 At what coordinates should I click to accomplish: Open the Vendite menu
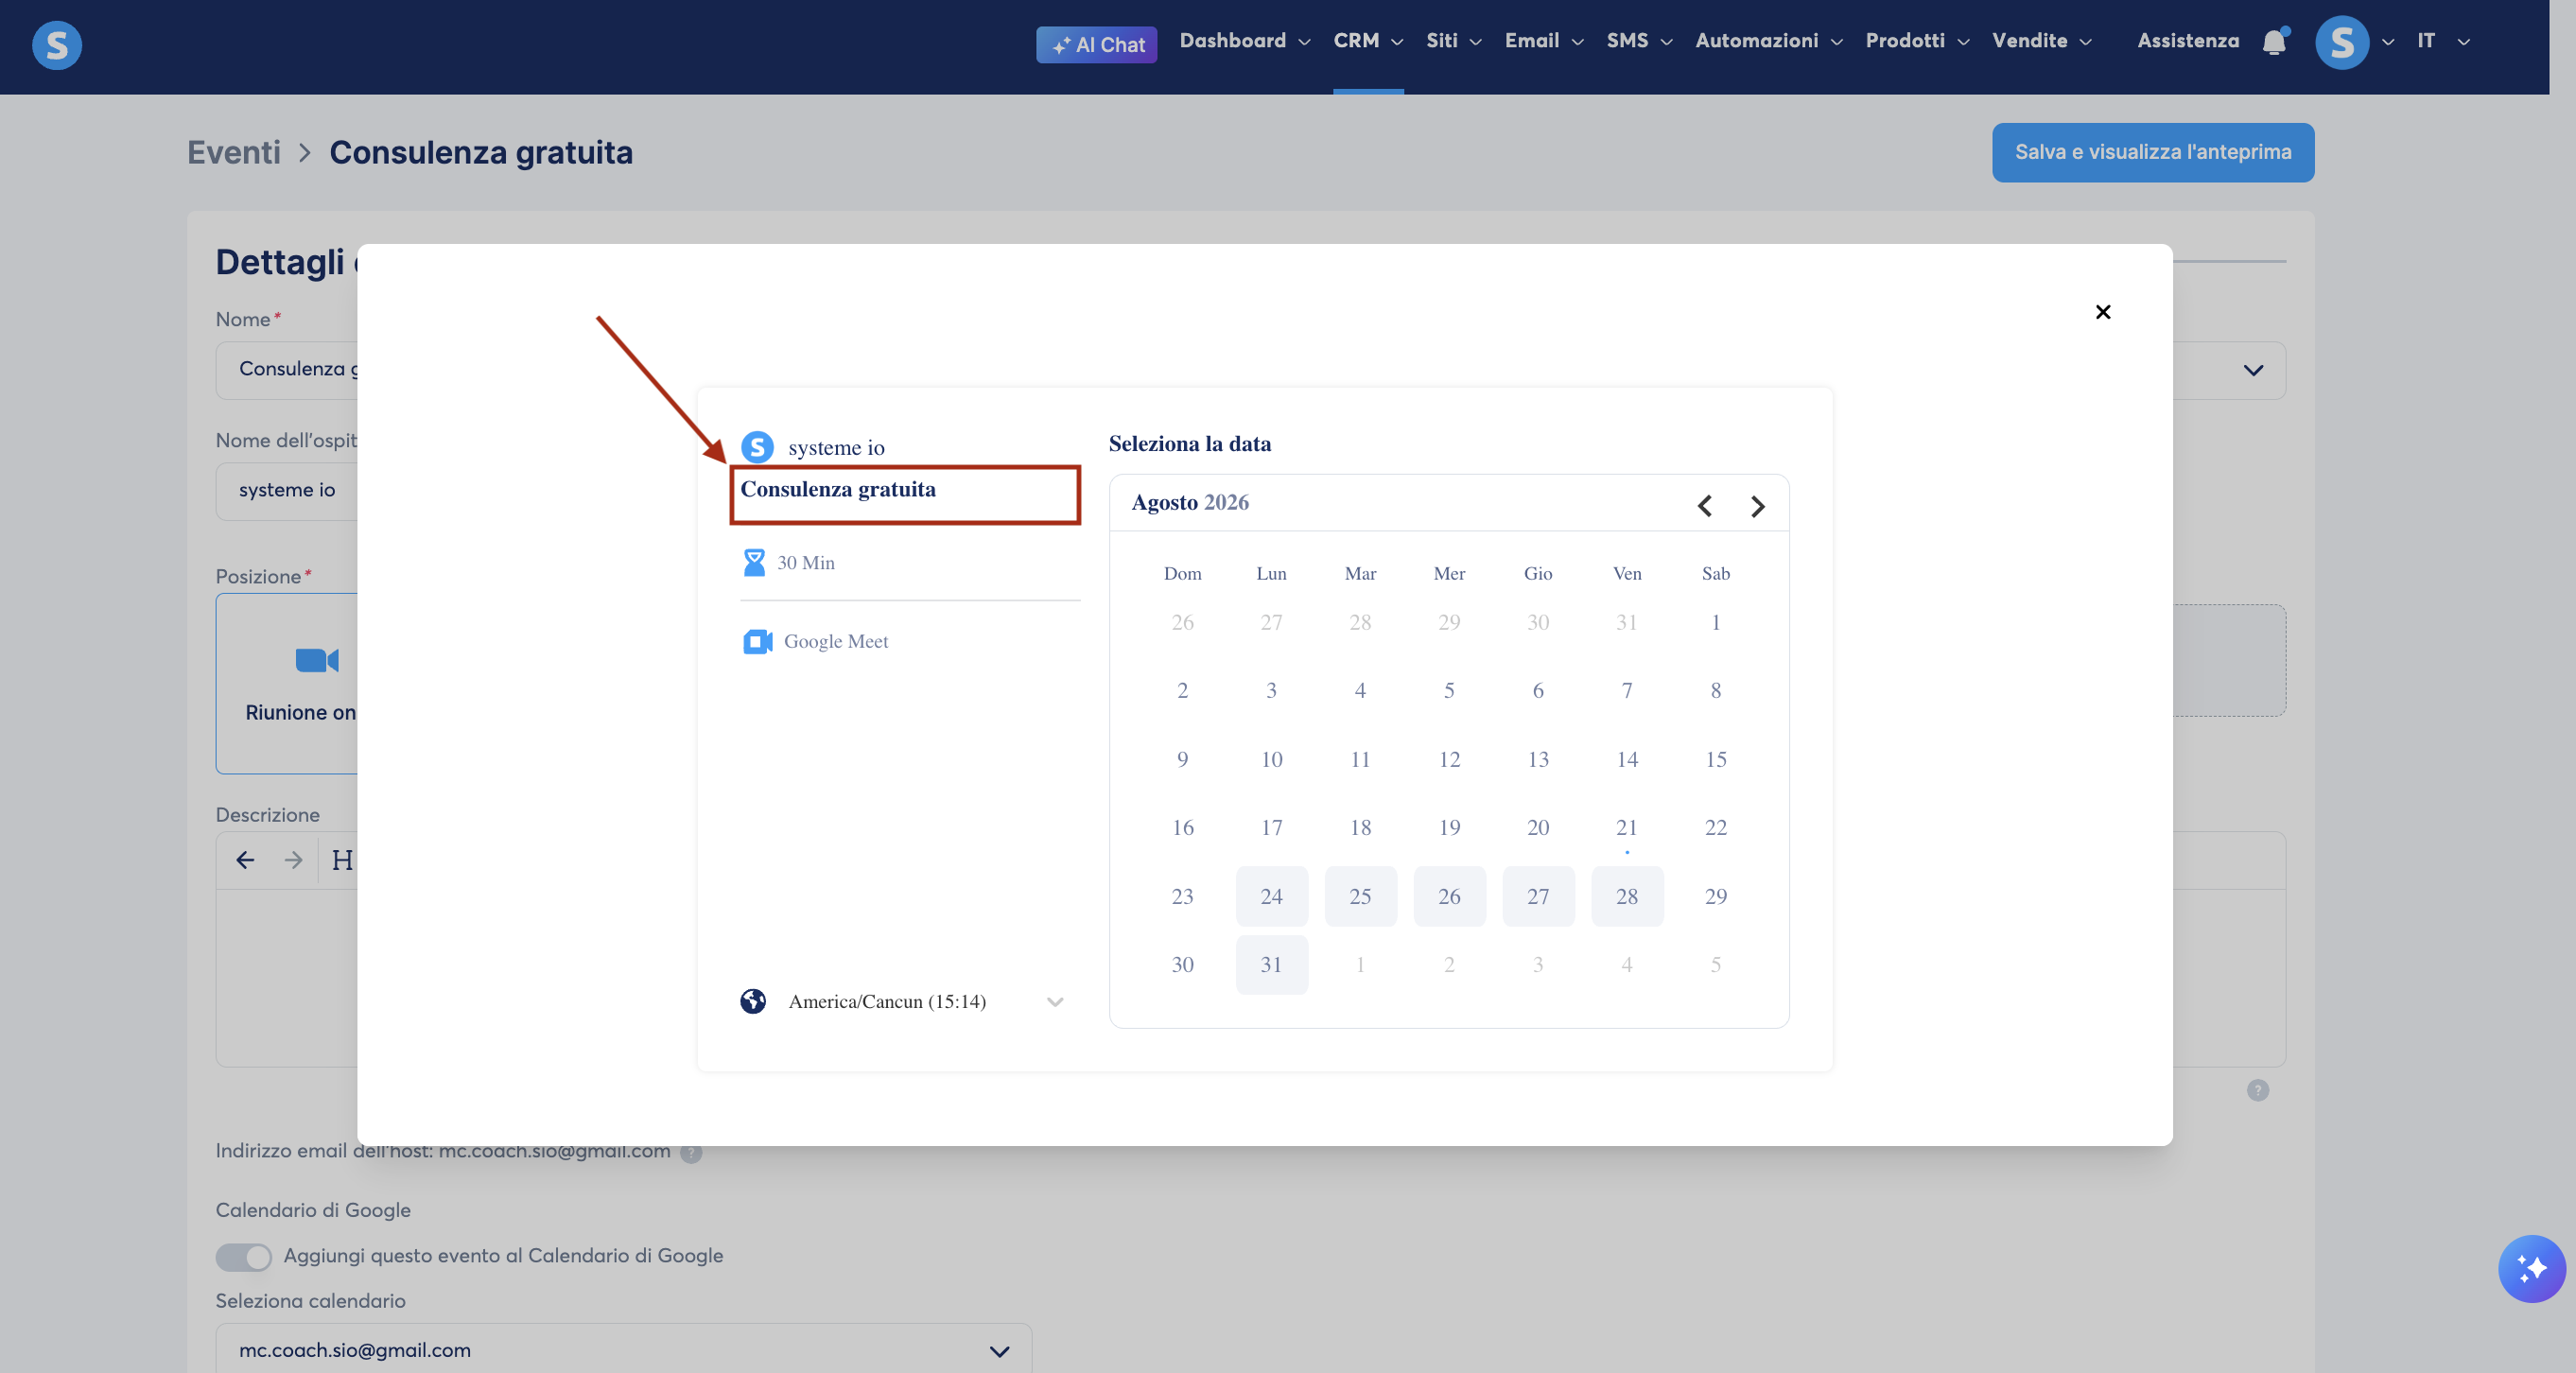point(2041,41)
